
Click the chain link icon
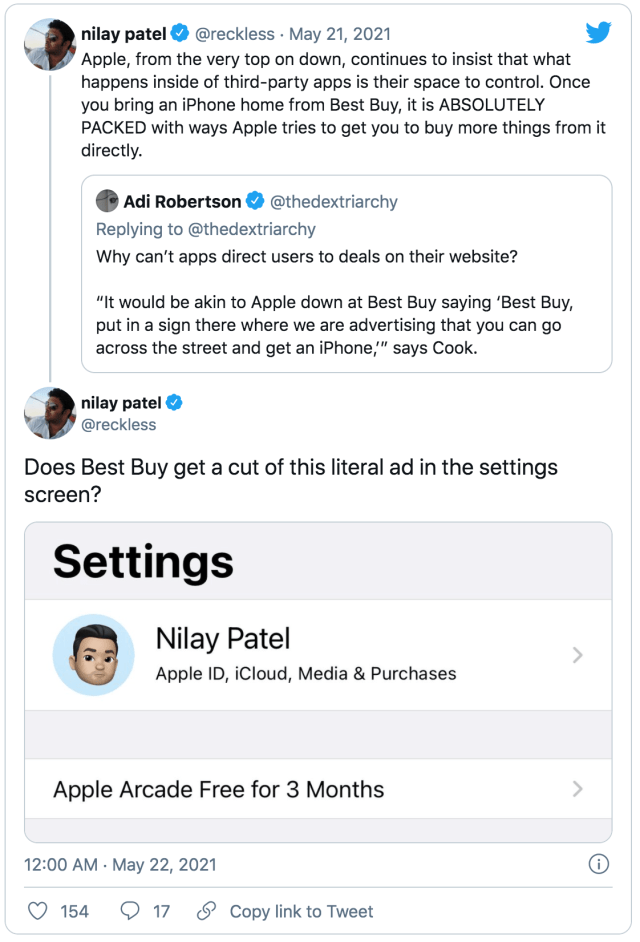(206, 911)
